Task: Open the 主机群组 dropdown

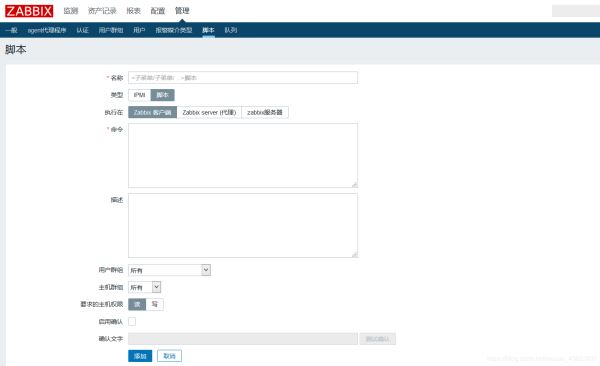Action: [x=145, y=287]
